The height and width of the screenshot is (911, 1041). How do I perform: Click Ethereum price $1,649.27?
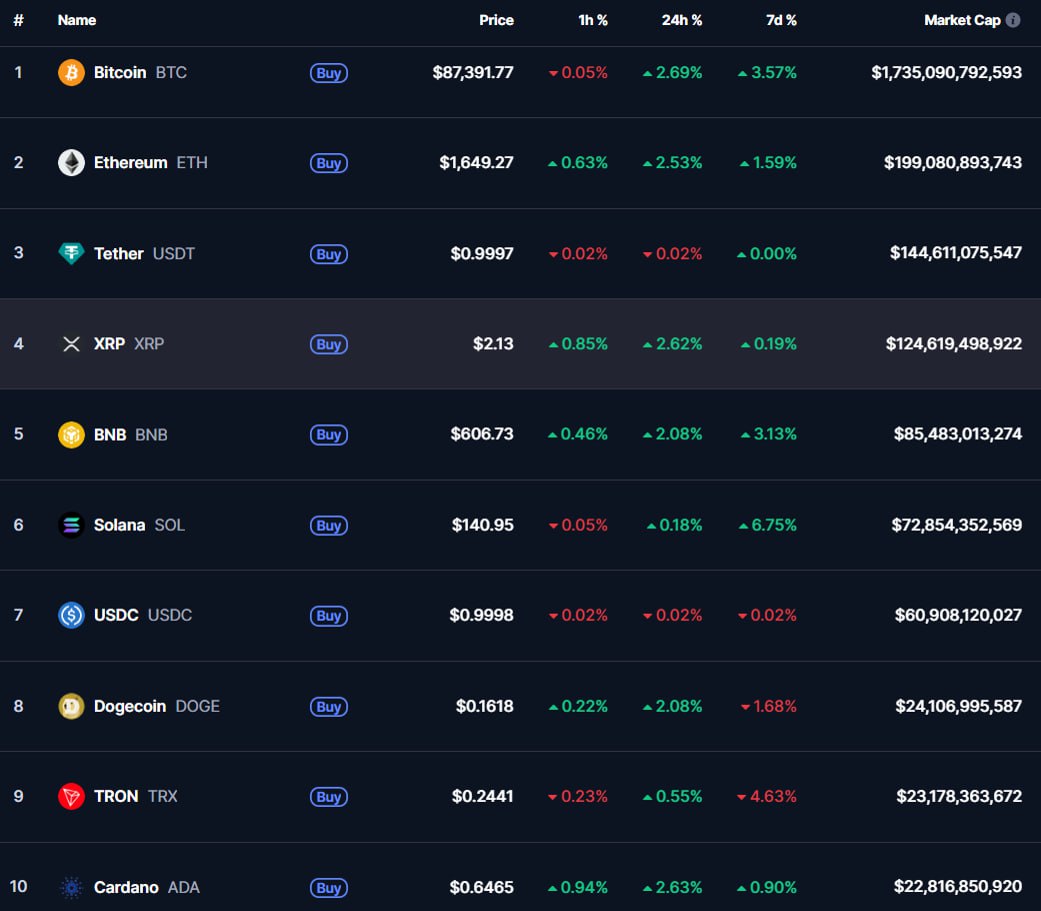click(x=476, y=163)
